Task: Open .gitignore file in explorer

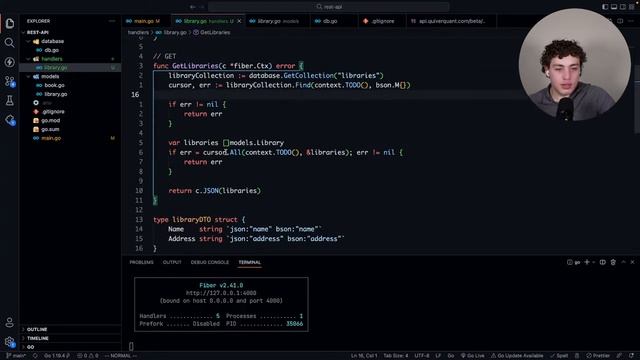Action: tap(70, 111)
